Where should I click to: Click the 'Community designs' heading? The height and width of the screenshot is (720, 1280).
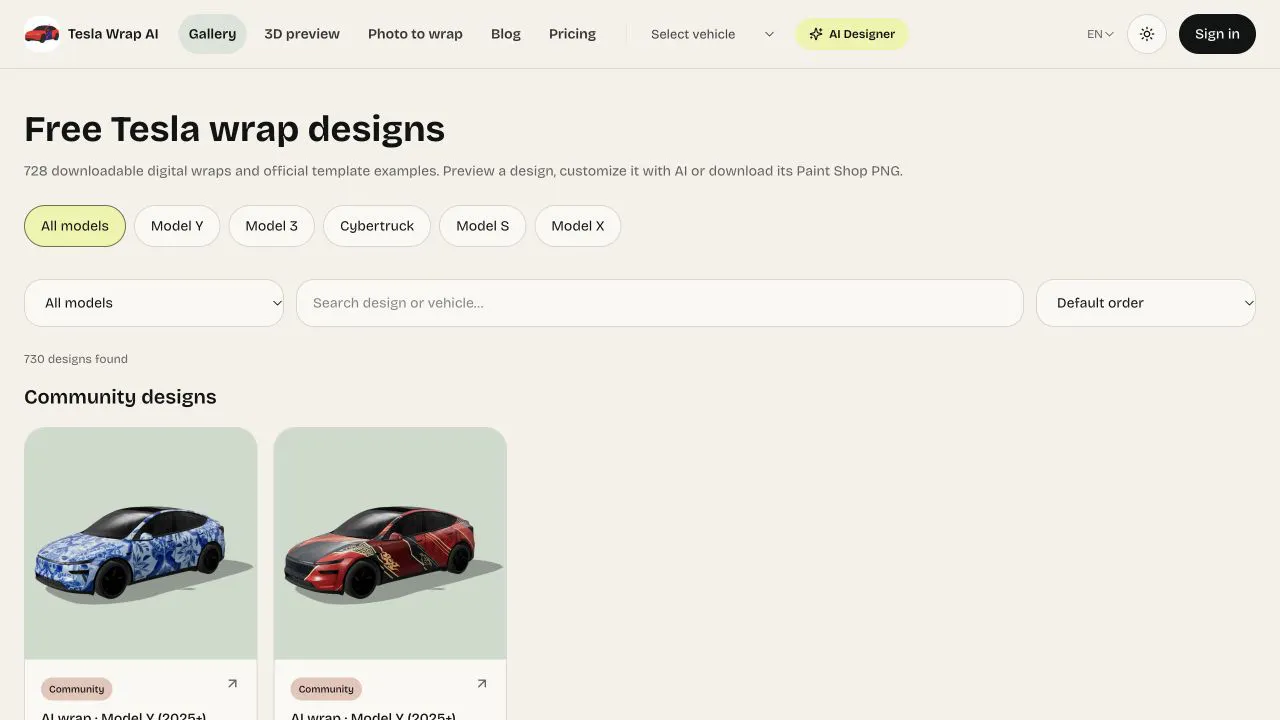tap(120, 397)
